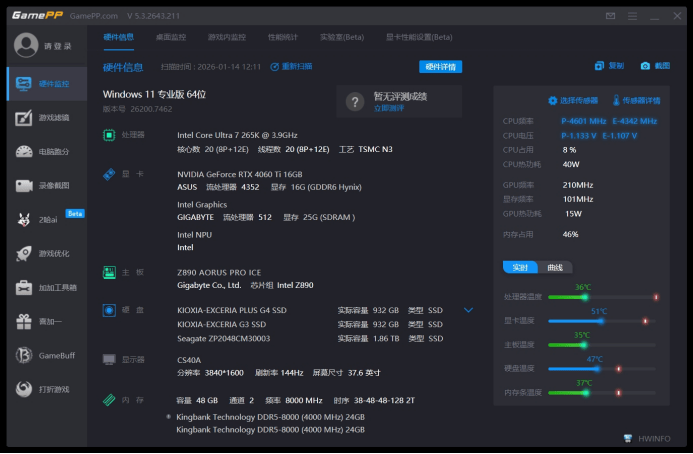Click the 传感器详情 thermometer icon
Viewport: 693px width, 454px height.
pos(616,100)
